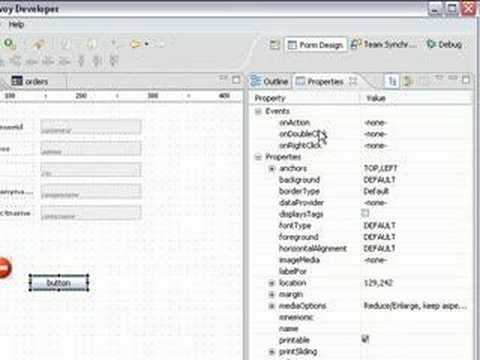480x360 pixels.
Task: Toggle the displaysTags checkbox
Action: tap(365, 213)
